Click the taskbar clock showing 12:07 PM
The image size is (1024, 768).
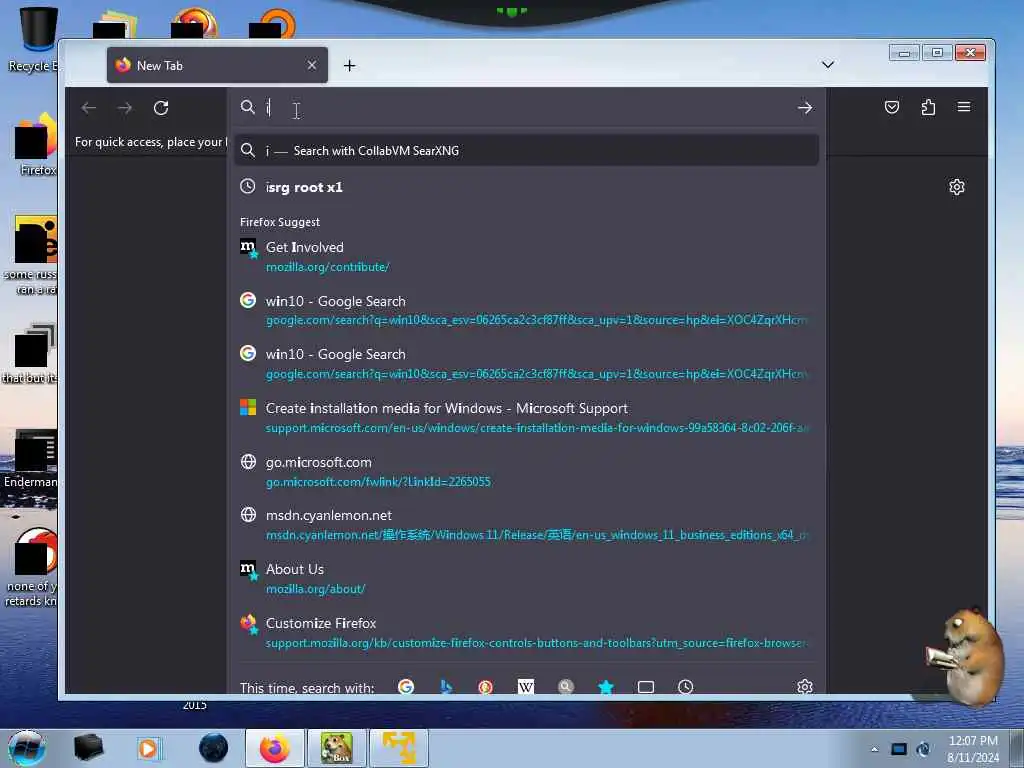pos(972,748)
